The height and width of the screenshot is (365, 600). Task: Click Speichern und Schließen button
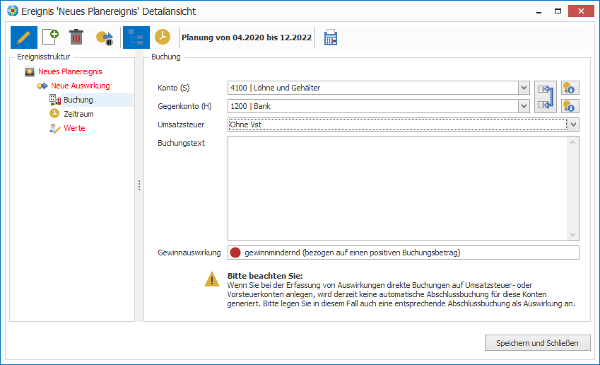point(538,343)
